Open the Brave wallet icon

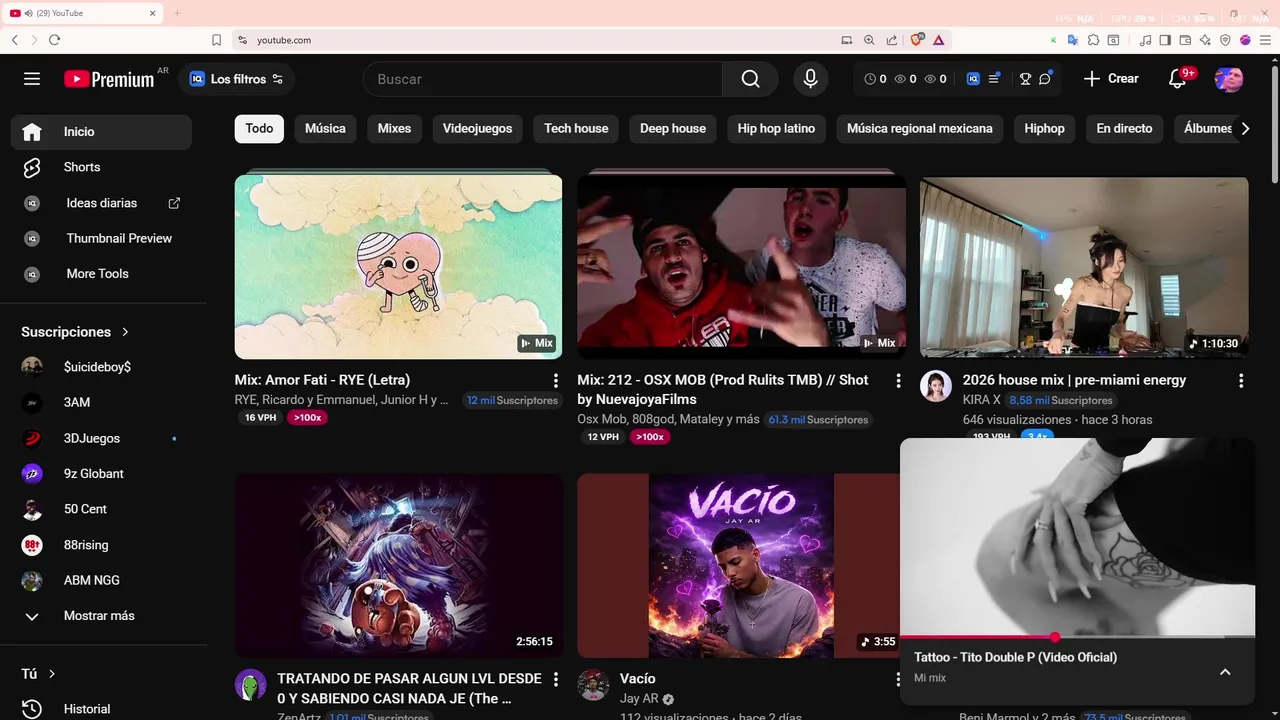pyautogui.click(x=1185, y=40)
